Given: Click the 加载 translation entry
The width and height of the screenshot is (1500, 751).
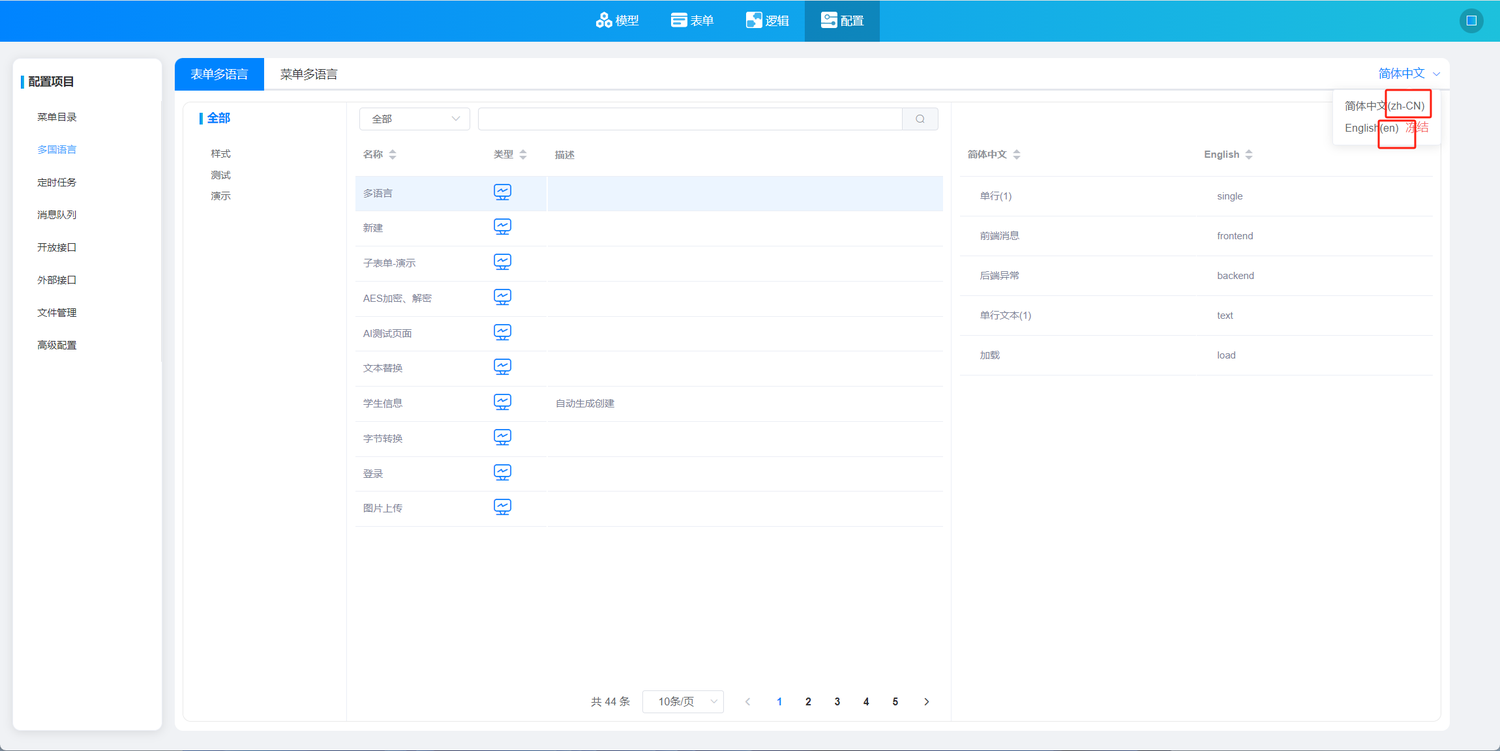Looking at the screenshot, I should click(x=990, y=356).
